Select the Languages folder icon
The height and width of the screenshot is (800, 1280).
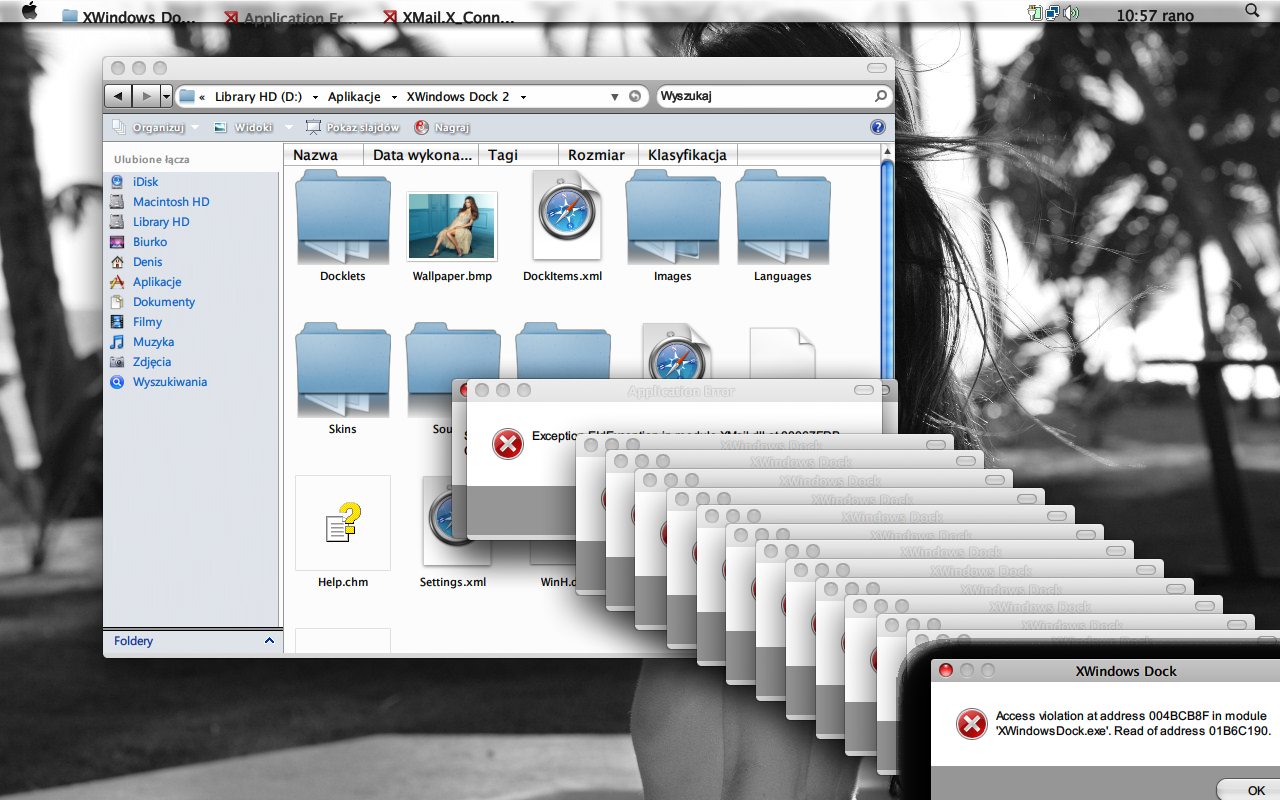tap(783, 218)
